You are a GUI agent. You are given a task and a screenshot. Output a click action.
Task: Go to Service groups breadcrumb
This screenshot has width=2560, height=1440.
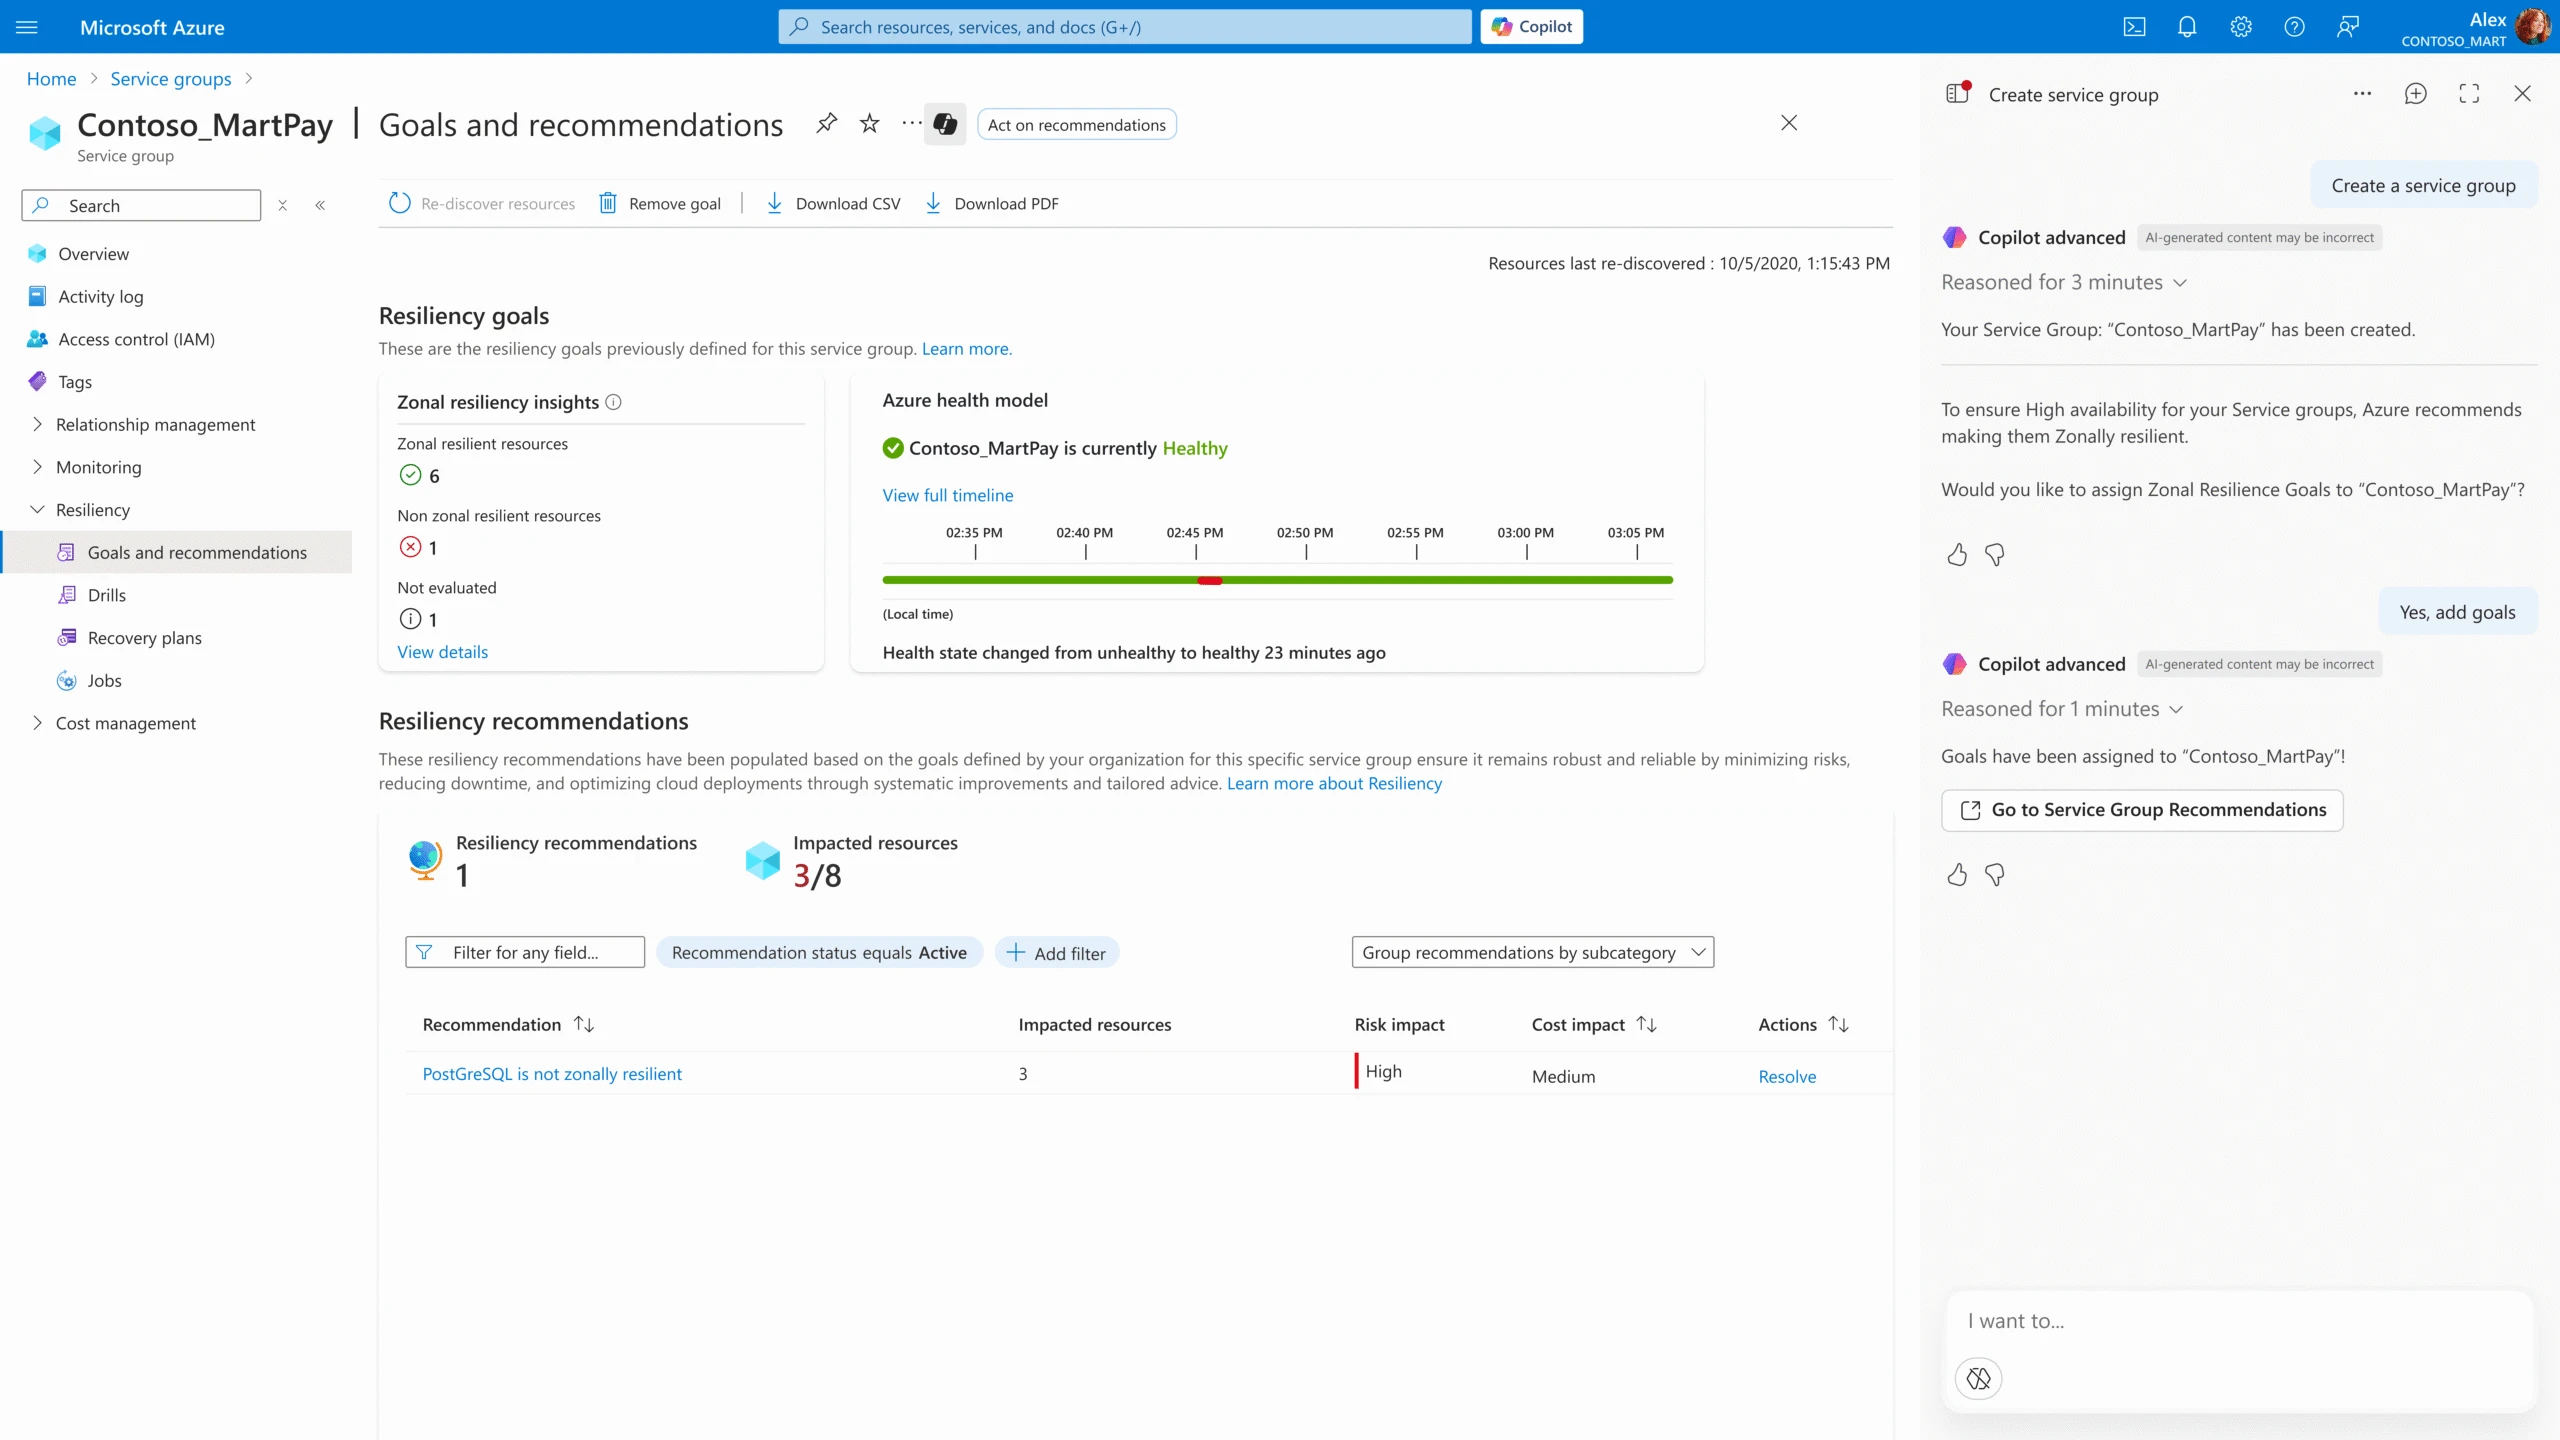pyautogui.click(x=170, y=79)
